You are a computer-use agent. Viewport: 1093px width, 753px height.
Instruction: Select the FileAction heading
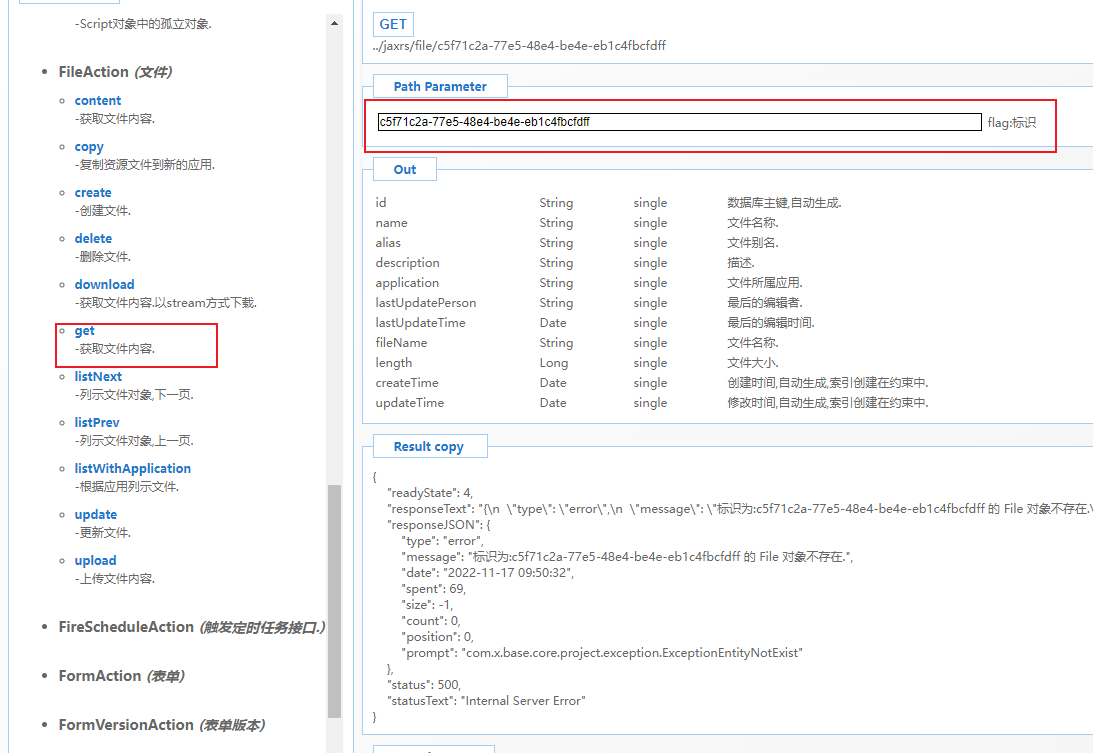[x=115, y=72]
